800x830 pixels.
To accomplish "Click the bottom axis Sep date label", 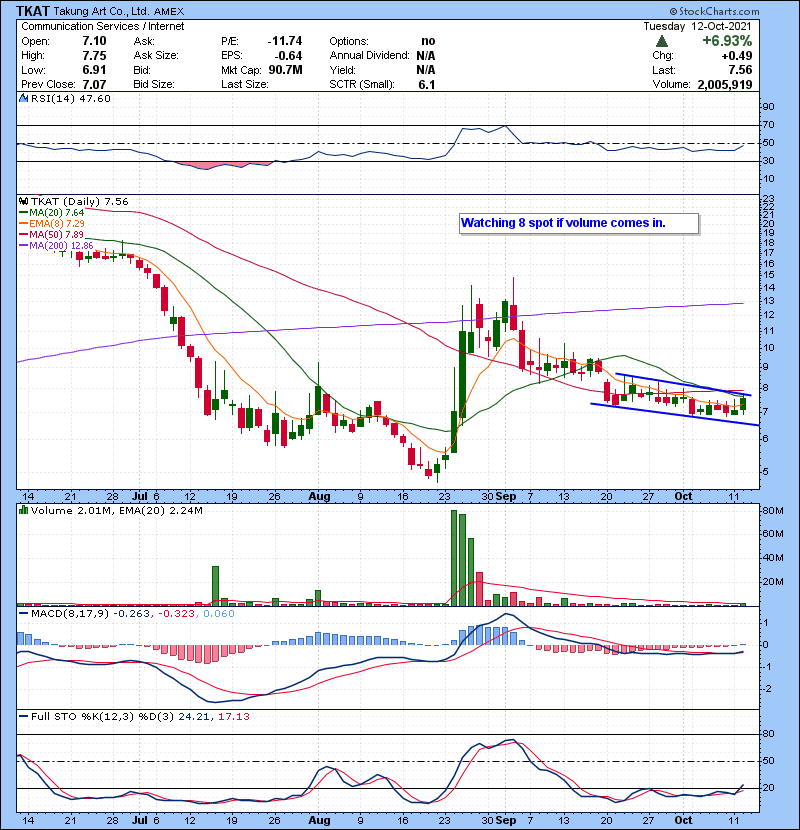I will coord(506,820).
